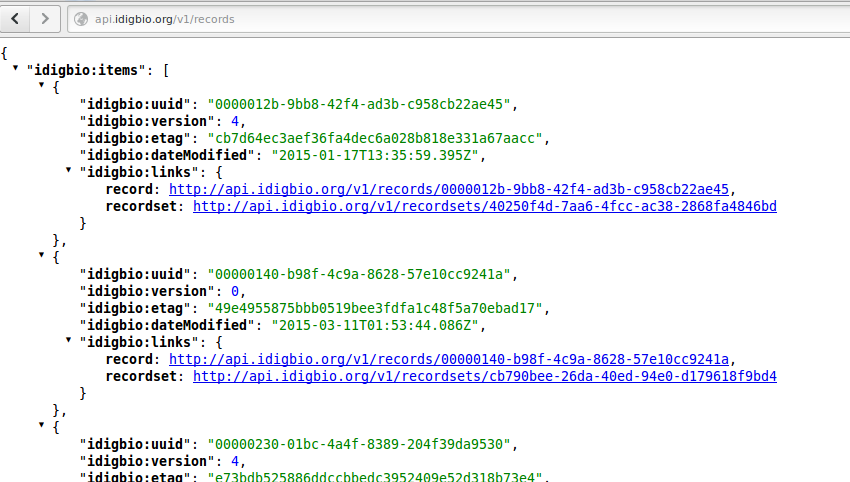This screenshot has height=482, width=850.
Task: Click "idigbio:etag" key of the 00000140 record
Action: click(135, 309)
